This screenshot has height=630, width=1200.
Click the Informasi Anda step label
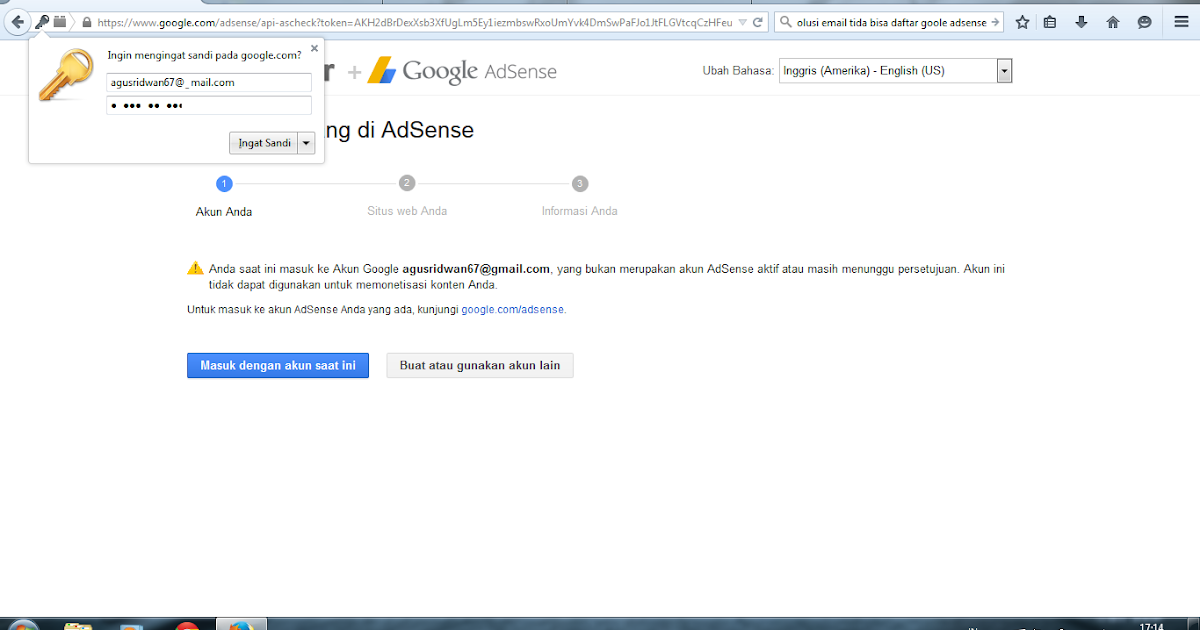click(x=580, y=211)
